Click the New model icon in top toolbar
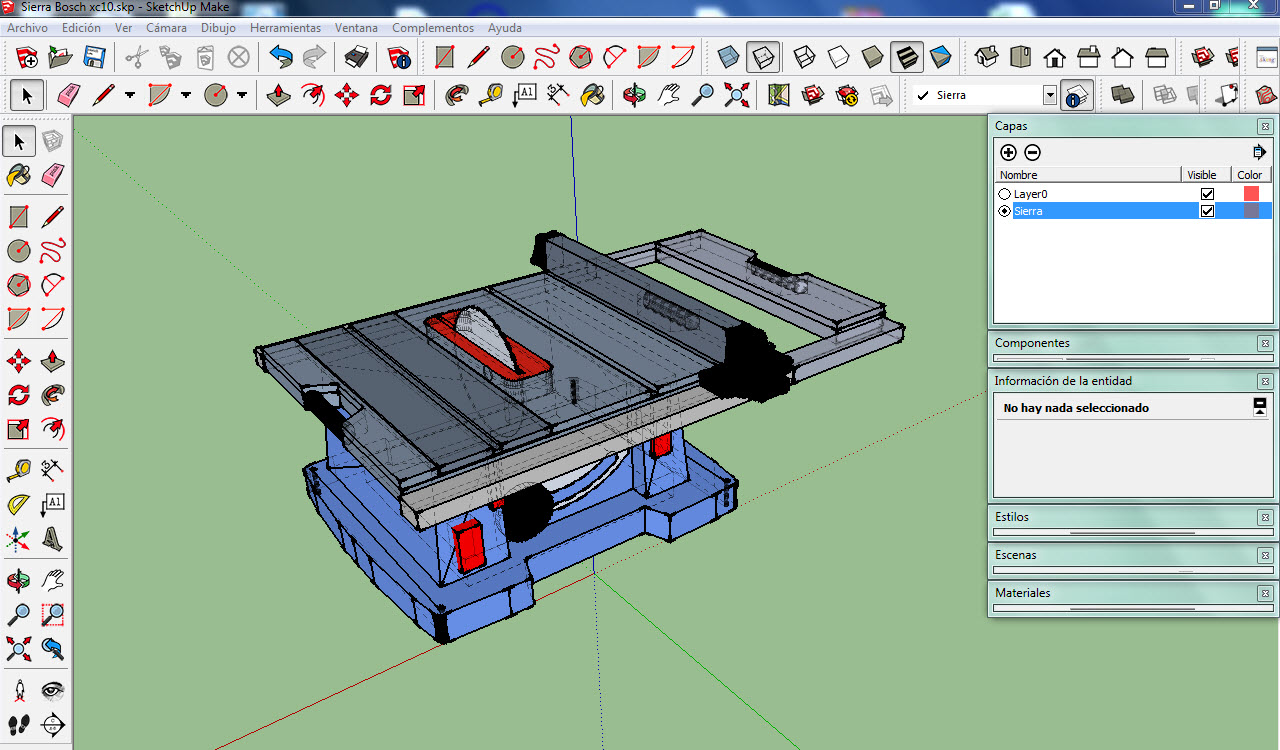This screenshot has height=750, width=1280. 27,57
